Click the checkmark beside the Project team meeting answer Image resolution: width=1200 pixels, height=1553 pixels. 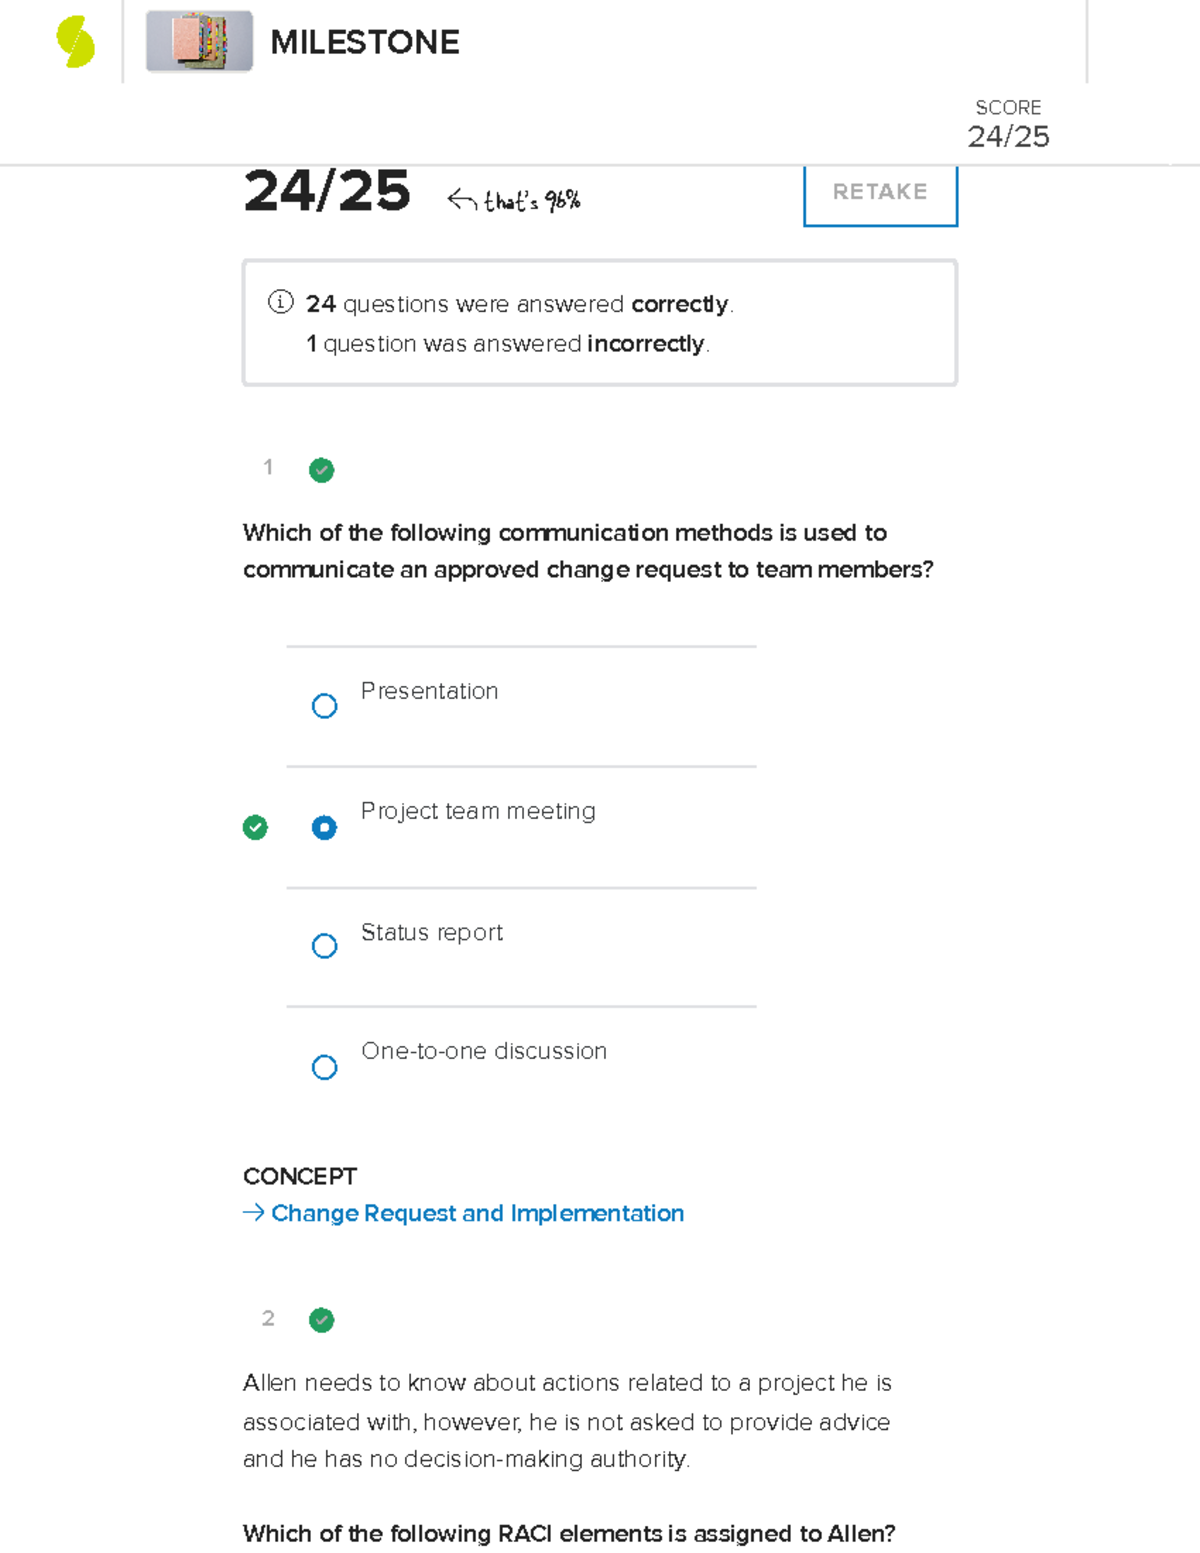[255, 827]
